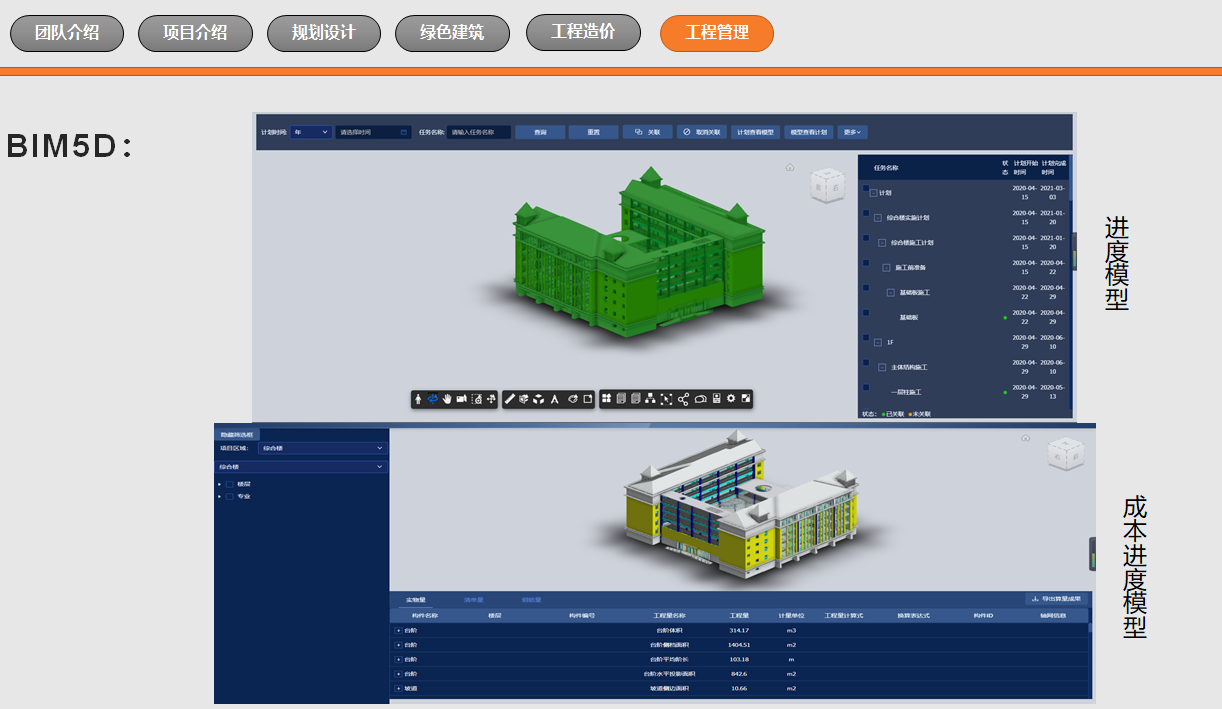This screenshot has width=1222, height=709.
Task: Check the 楼层 checkbox in filter panel
Action: [x=229, y=484]
